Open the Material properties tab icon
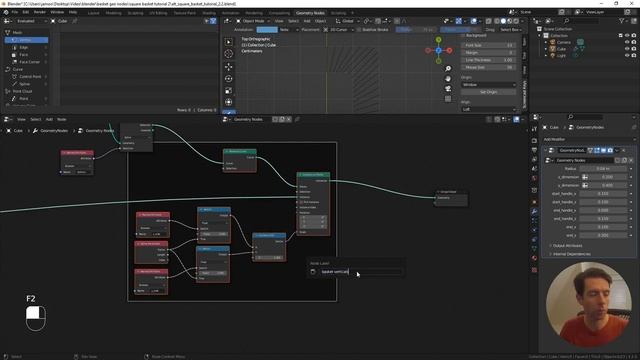Screen dimensions: 640x360 534,258
